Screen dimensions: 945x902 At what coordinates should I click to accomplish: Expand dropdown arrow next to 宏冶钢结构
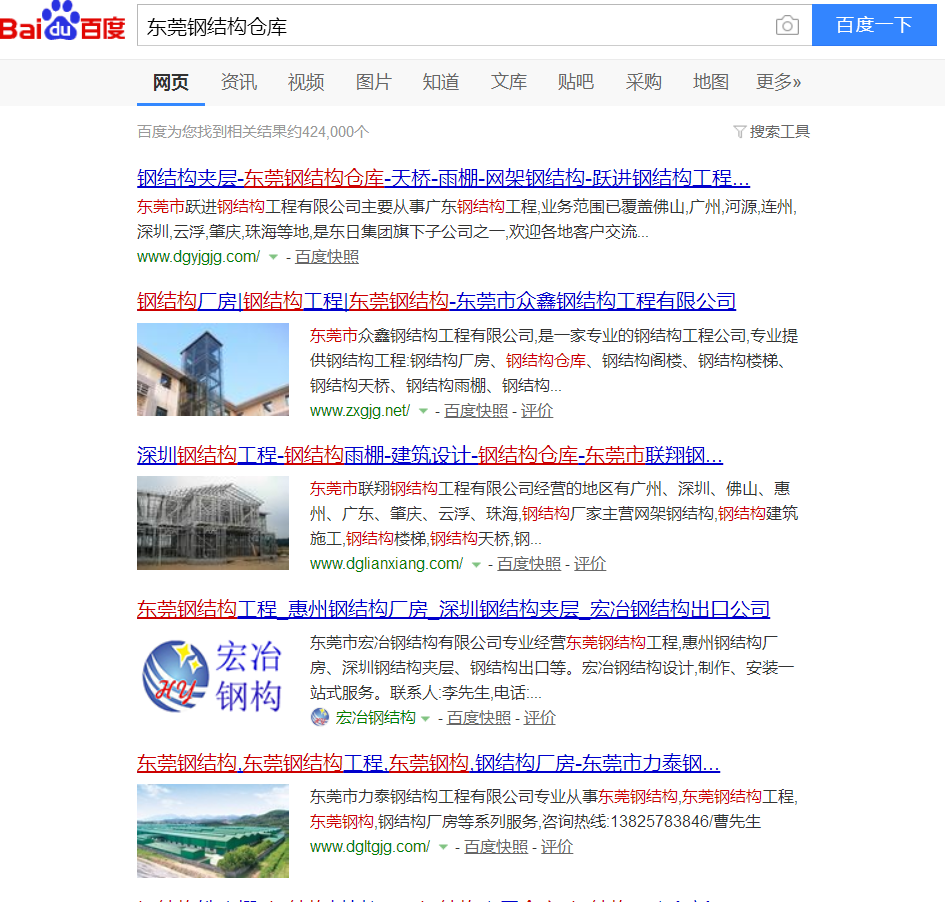(425, 718)
